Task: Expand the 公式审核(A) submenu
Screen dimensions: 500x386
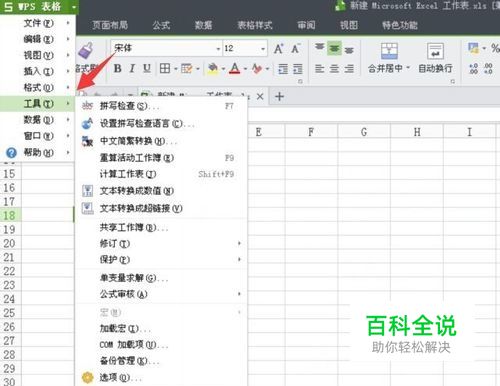Action: coord(161,294)
